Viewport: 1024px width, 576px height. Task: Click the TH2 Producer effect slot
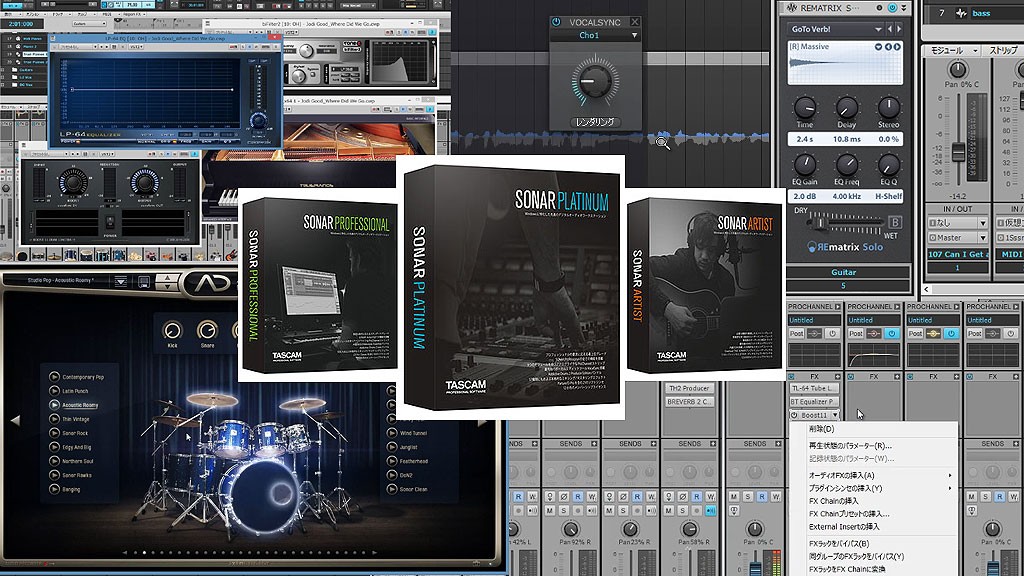pos(690,388)
